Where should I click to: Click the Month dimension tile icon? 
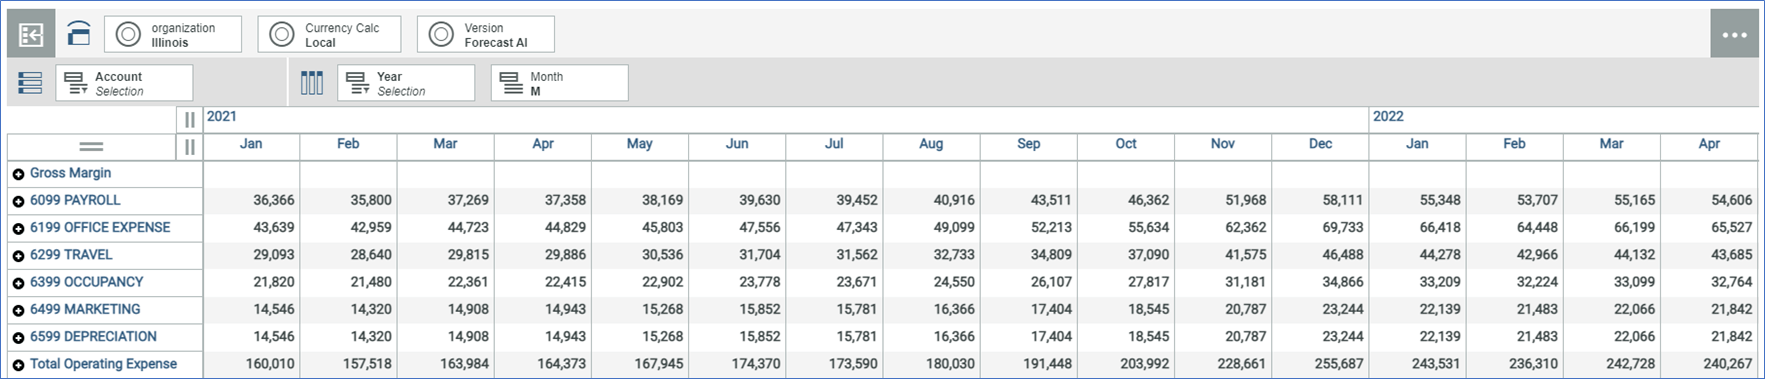511,83
